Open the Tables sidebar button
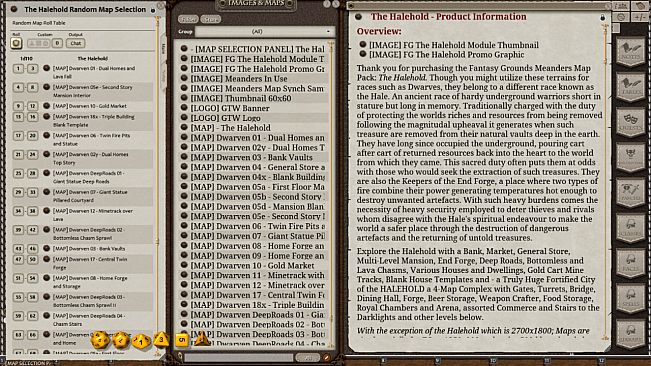This screenshot has height=366, width=651. [x=630, y=87]
